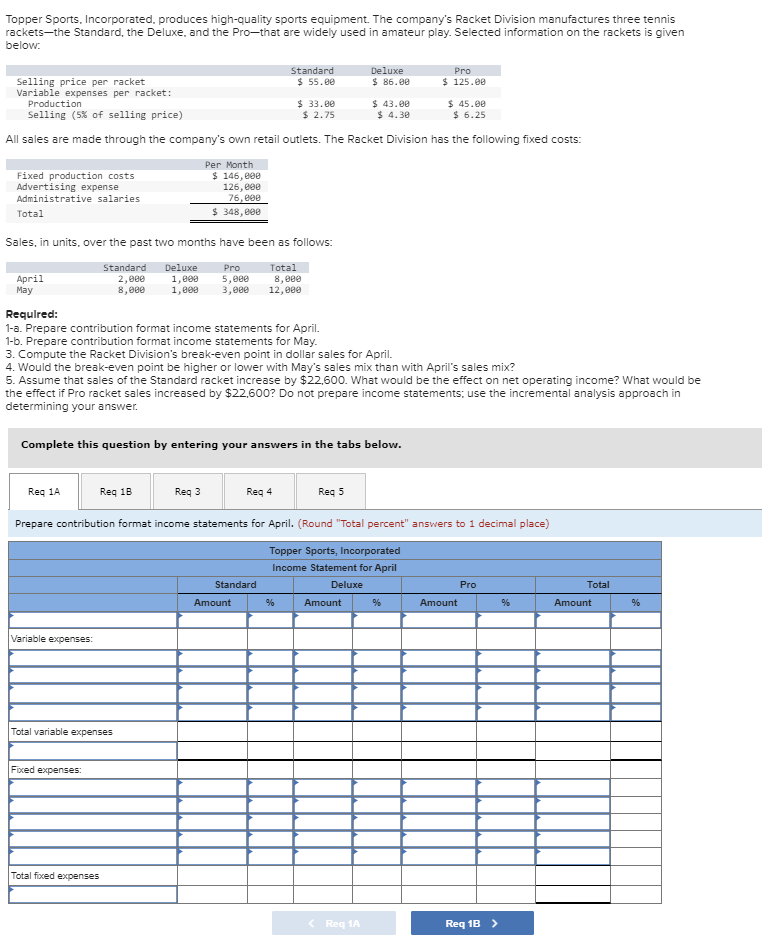This screenshot has width=762, height=940.
Task: Click Standard Amount field in first variable expense line
Action: [213, 658]
